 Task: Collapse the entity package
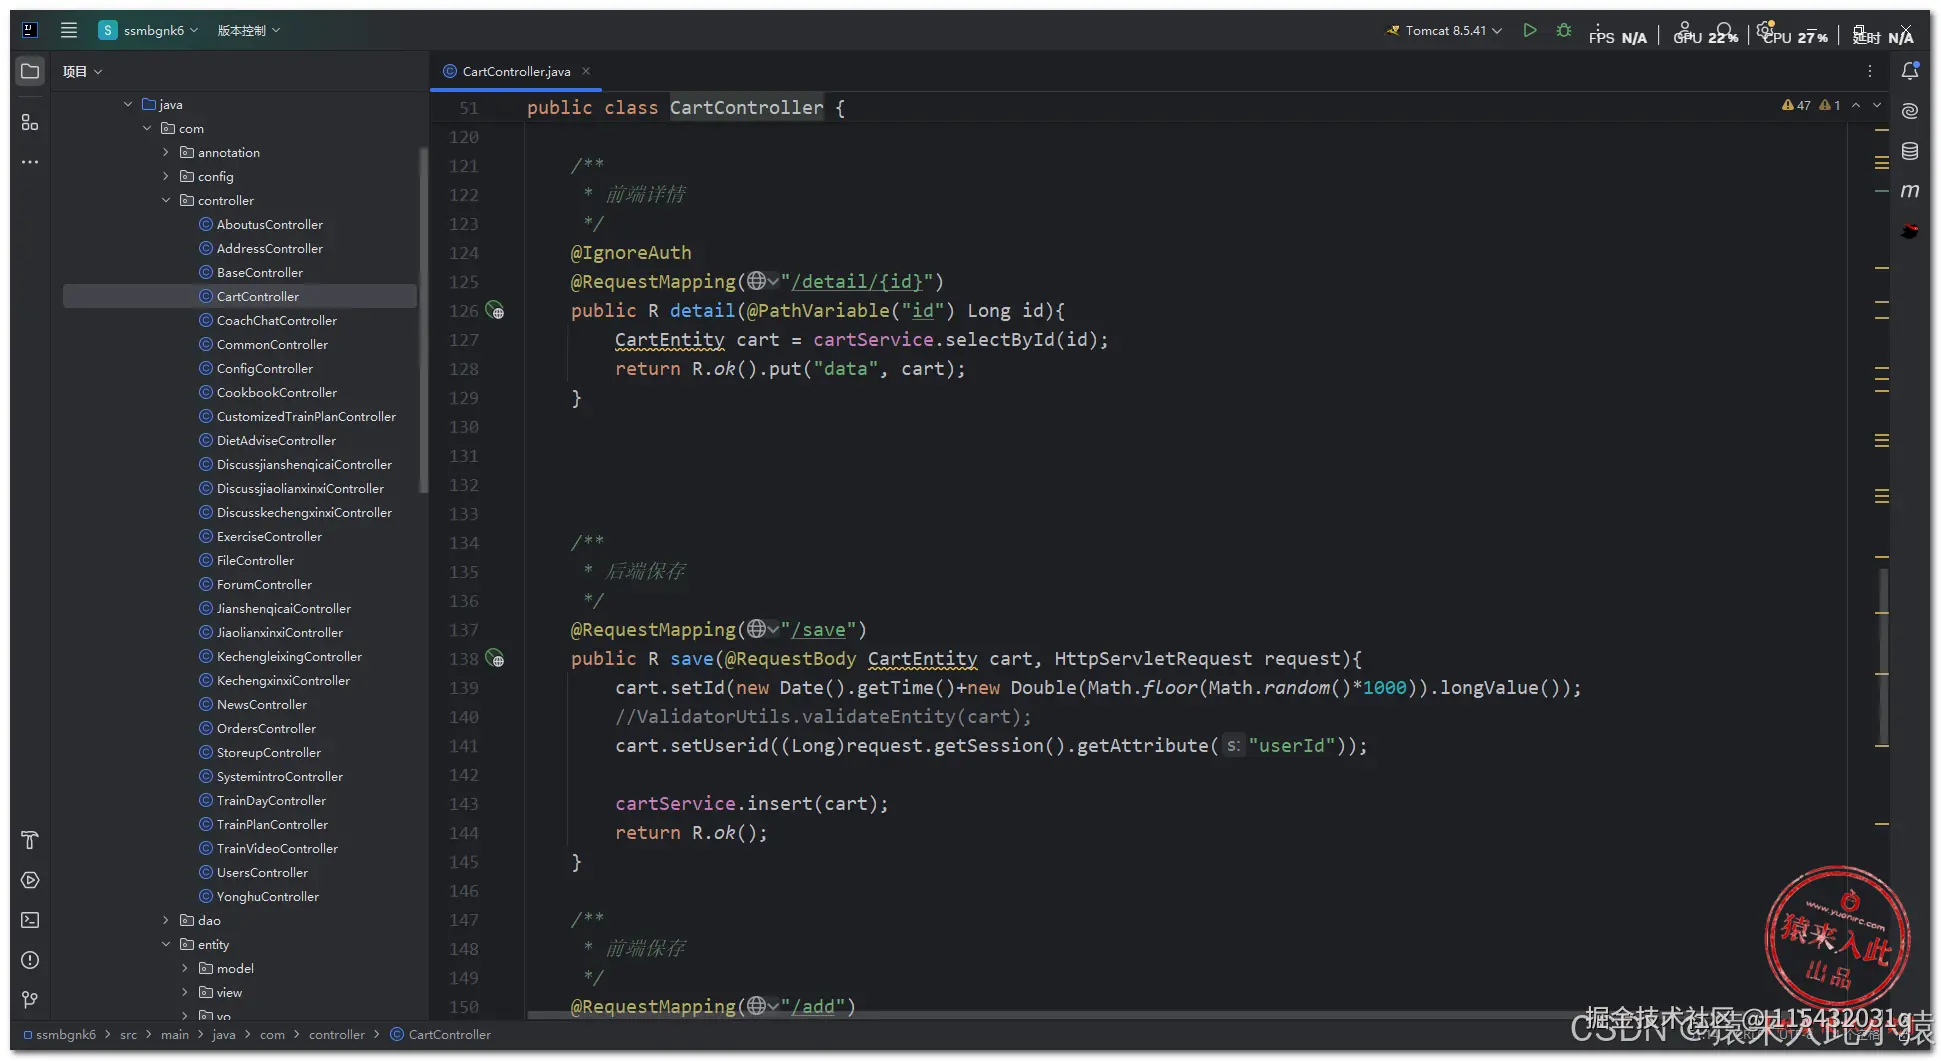point(166,944)
